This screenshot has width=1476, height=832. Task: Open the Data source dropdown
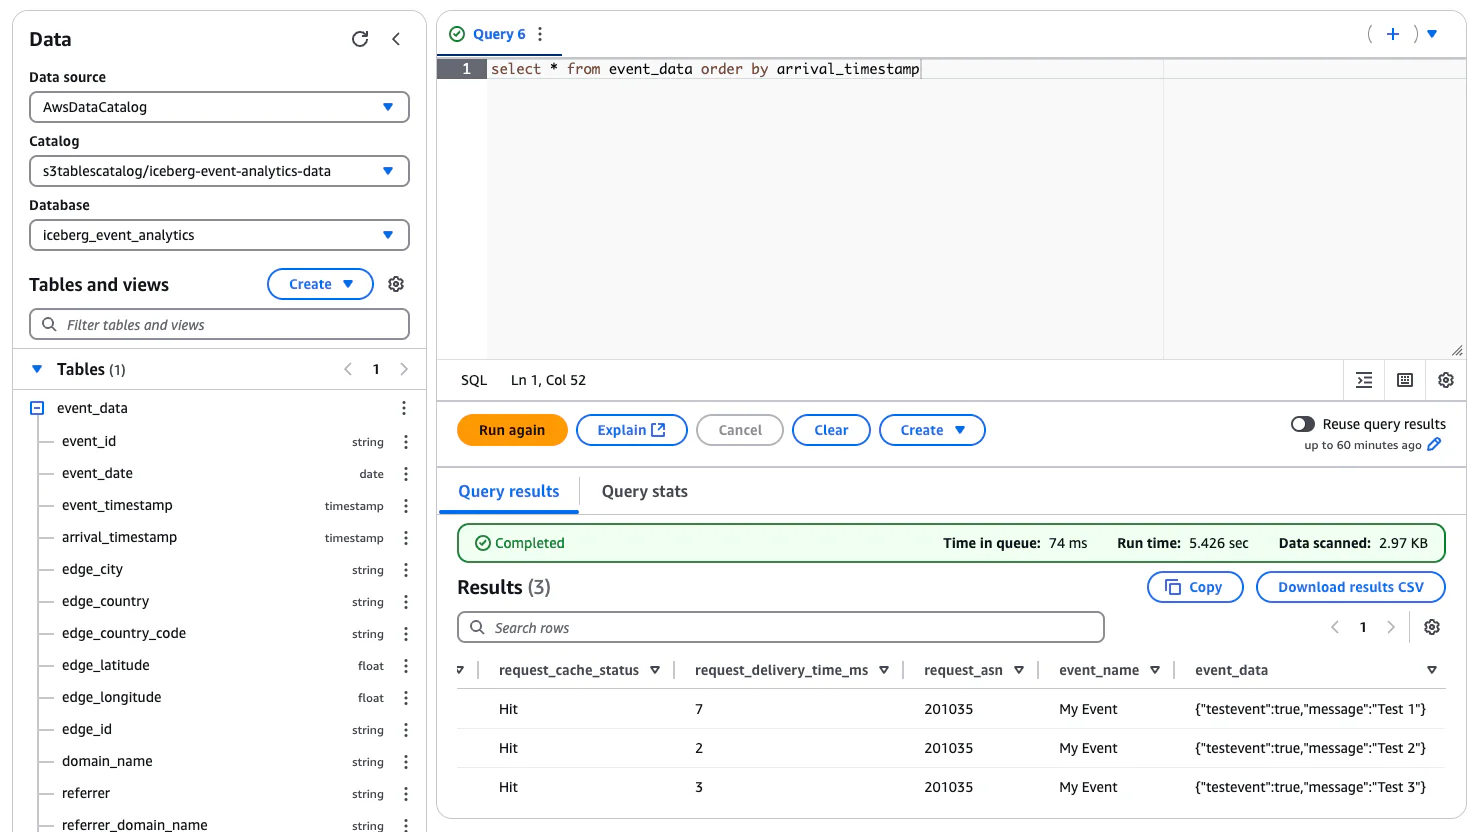[219, 107]
